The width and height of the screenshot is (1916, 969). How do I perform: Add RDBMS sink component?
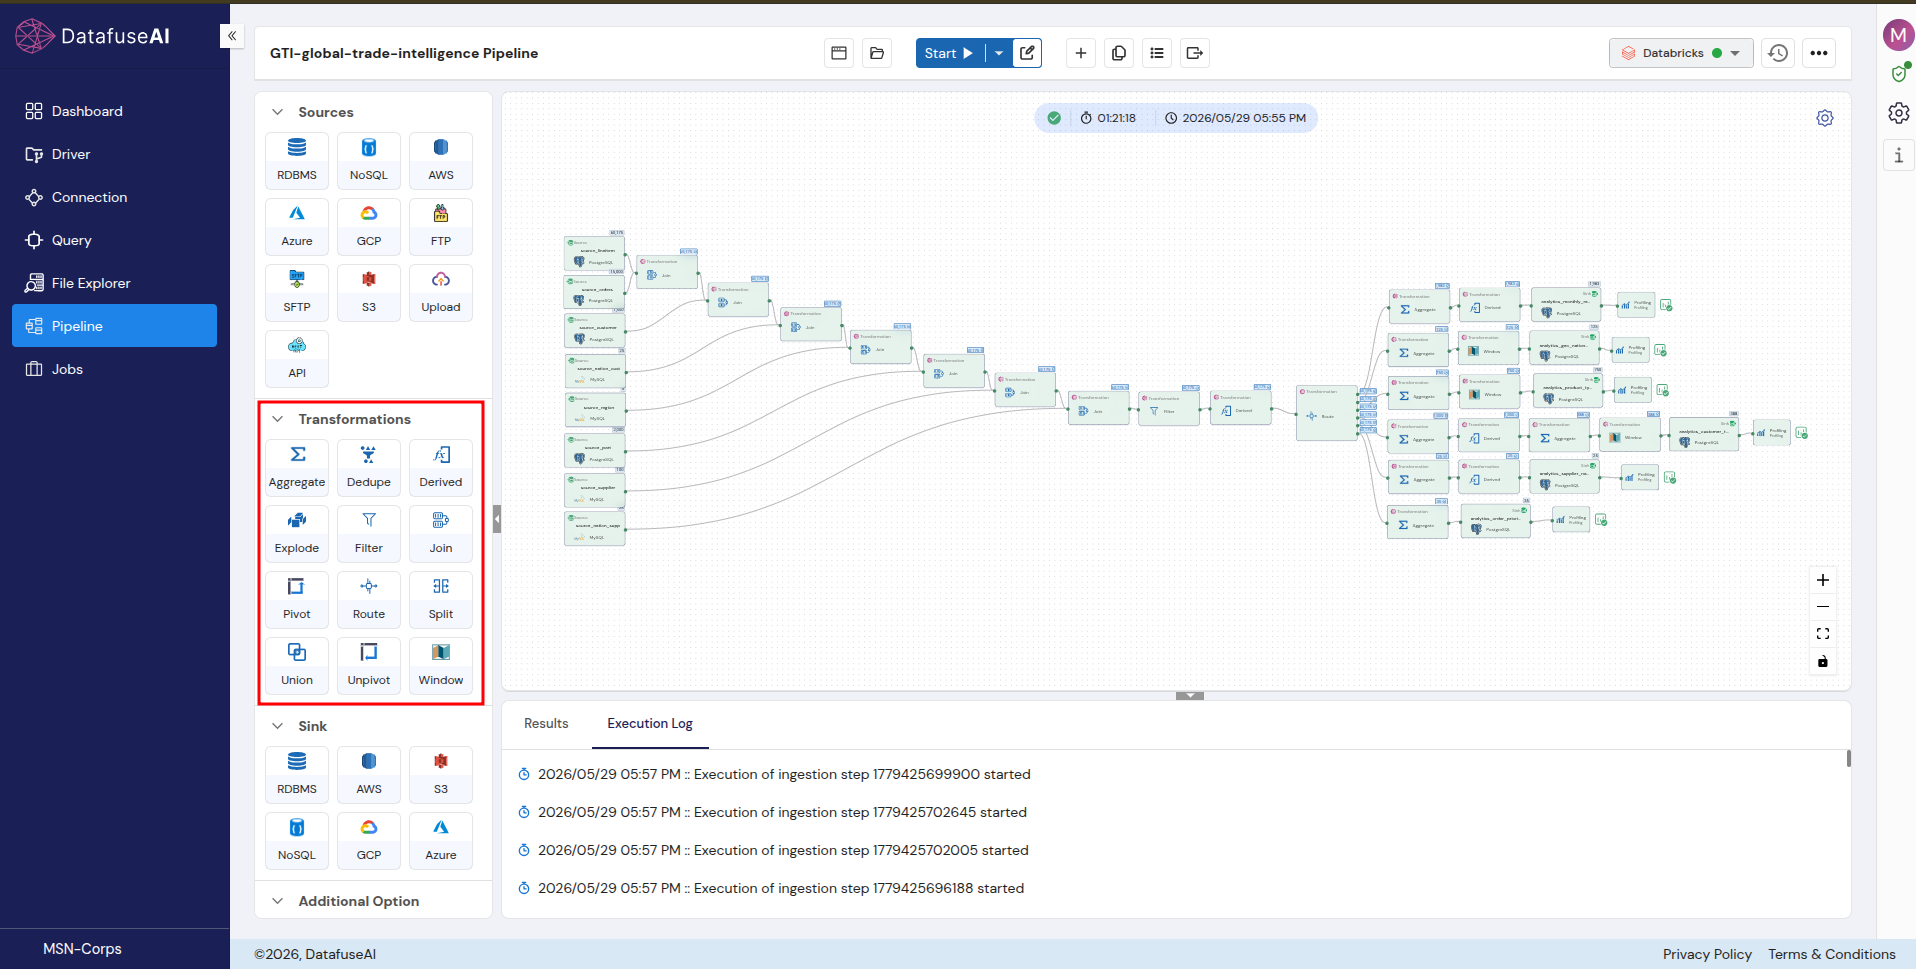point(297,774)
